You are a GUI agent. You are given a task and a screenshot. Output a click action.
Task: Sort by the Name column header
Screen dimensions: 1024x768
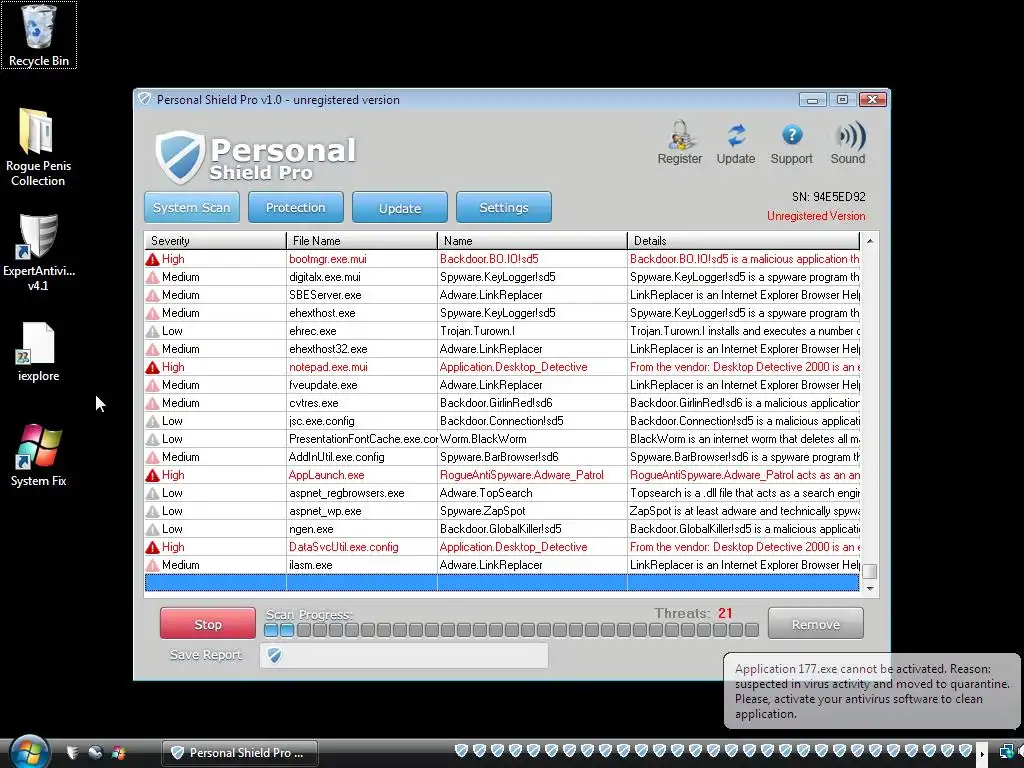click(532, 240)
